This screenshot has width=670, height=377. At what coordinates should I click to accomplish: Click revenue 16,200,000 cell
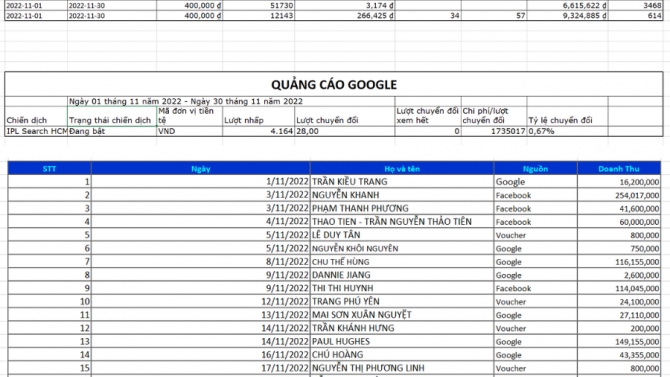point(619,182)
